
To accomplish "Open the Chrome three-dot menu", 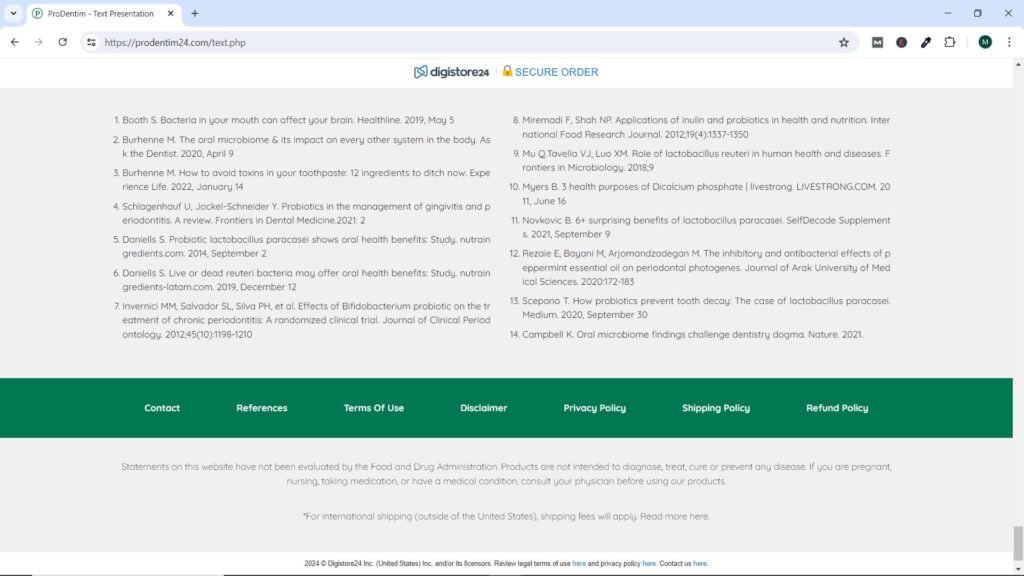I will pos(1009,42).
